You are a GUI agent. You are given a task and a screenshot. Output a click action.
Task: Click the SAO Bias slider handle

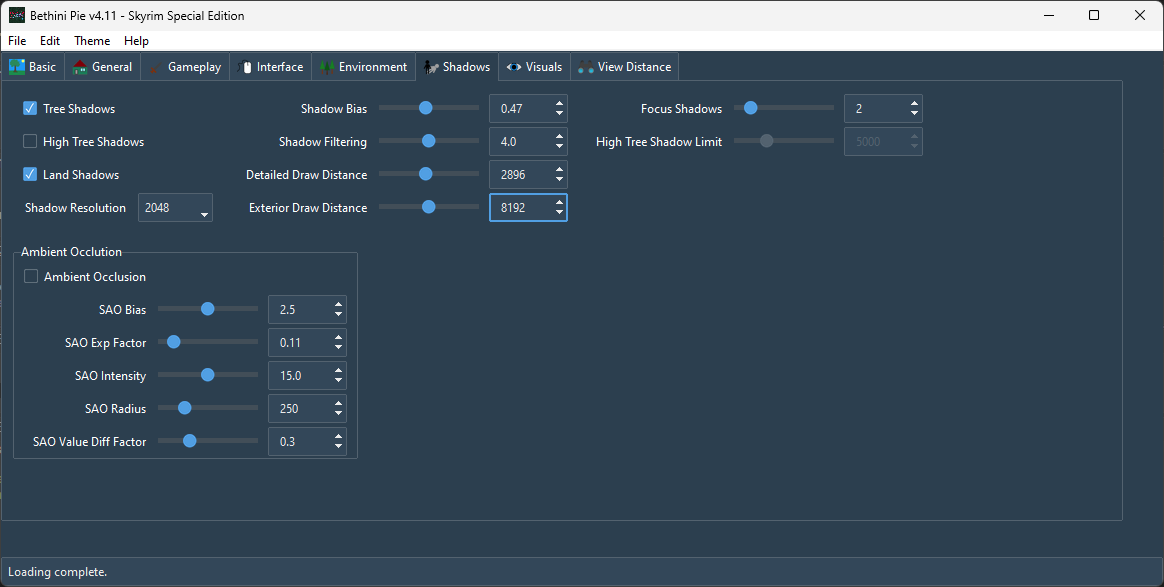point(208,309)
